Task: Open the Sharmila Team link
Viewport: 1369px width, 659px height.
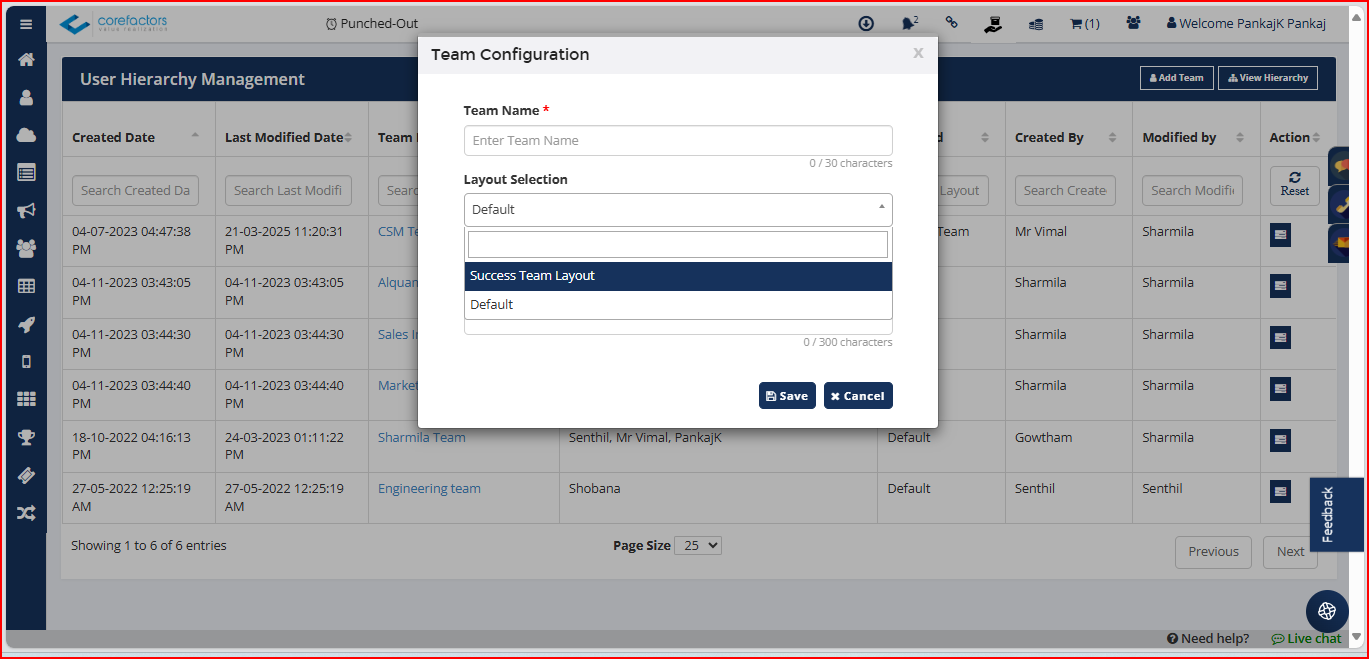Action: coord(421,437)
